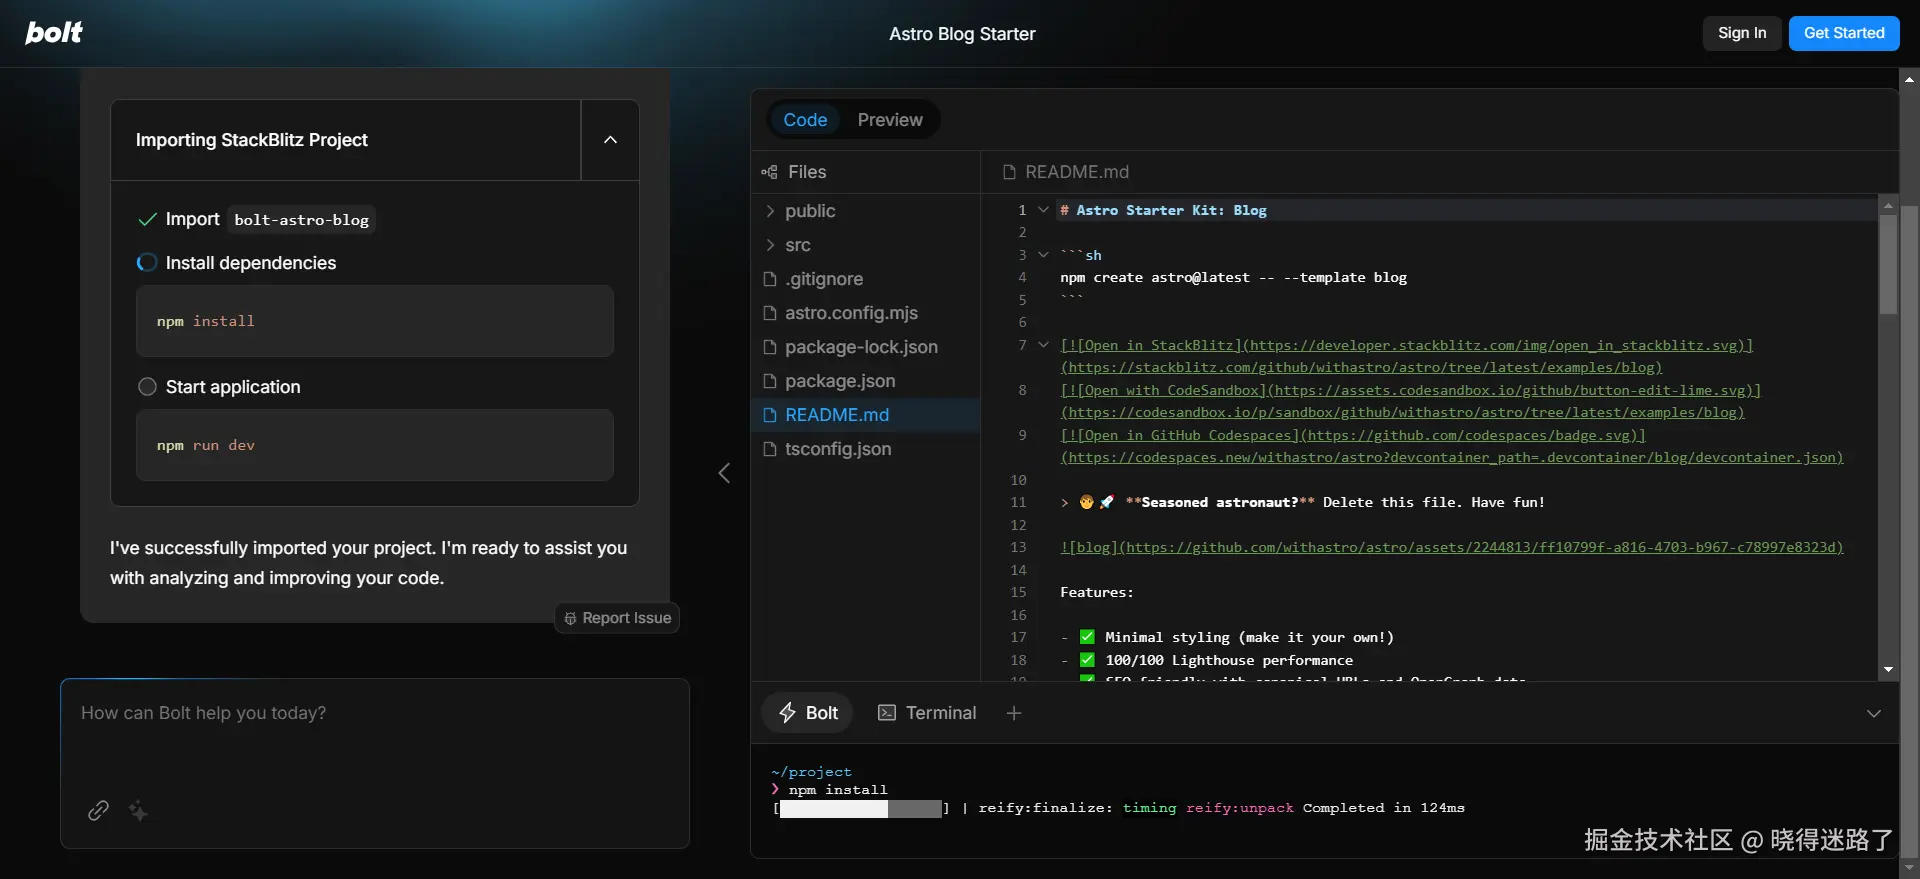Open .gitignore in the file tree
Viewport: 1920px width, 879px height.
click(x=865, y=279)
